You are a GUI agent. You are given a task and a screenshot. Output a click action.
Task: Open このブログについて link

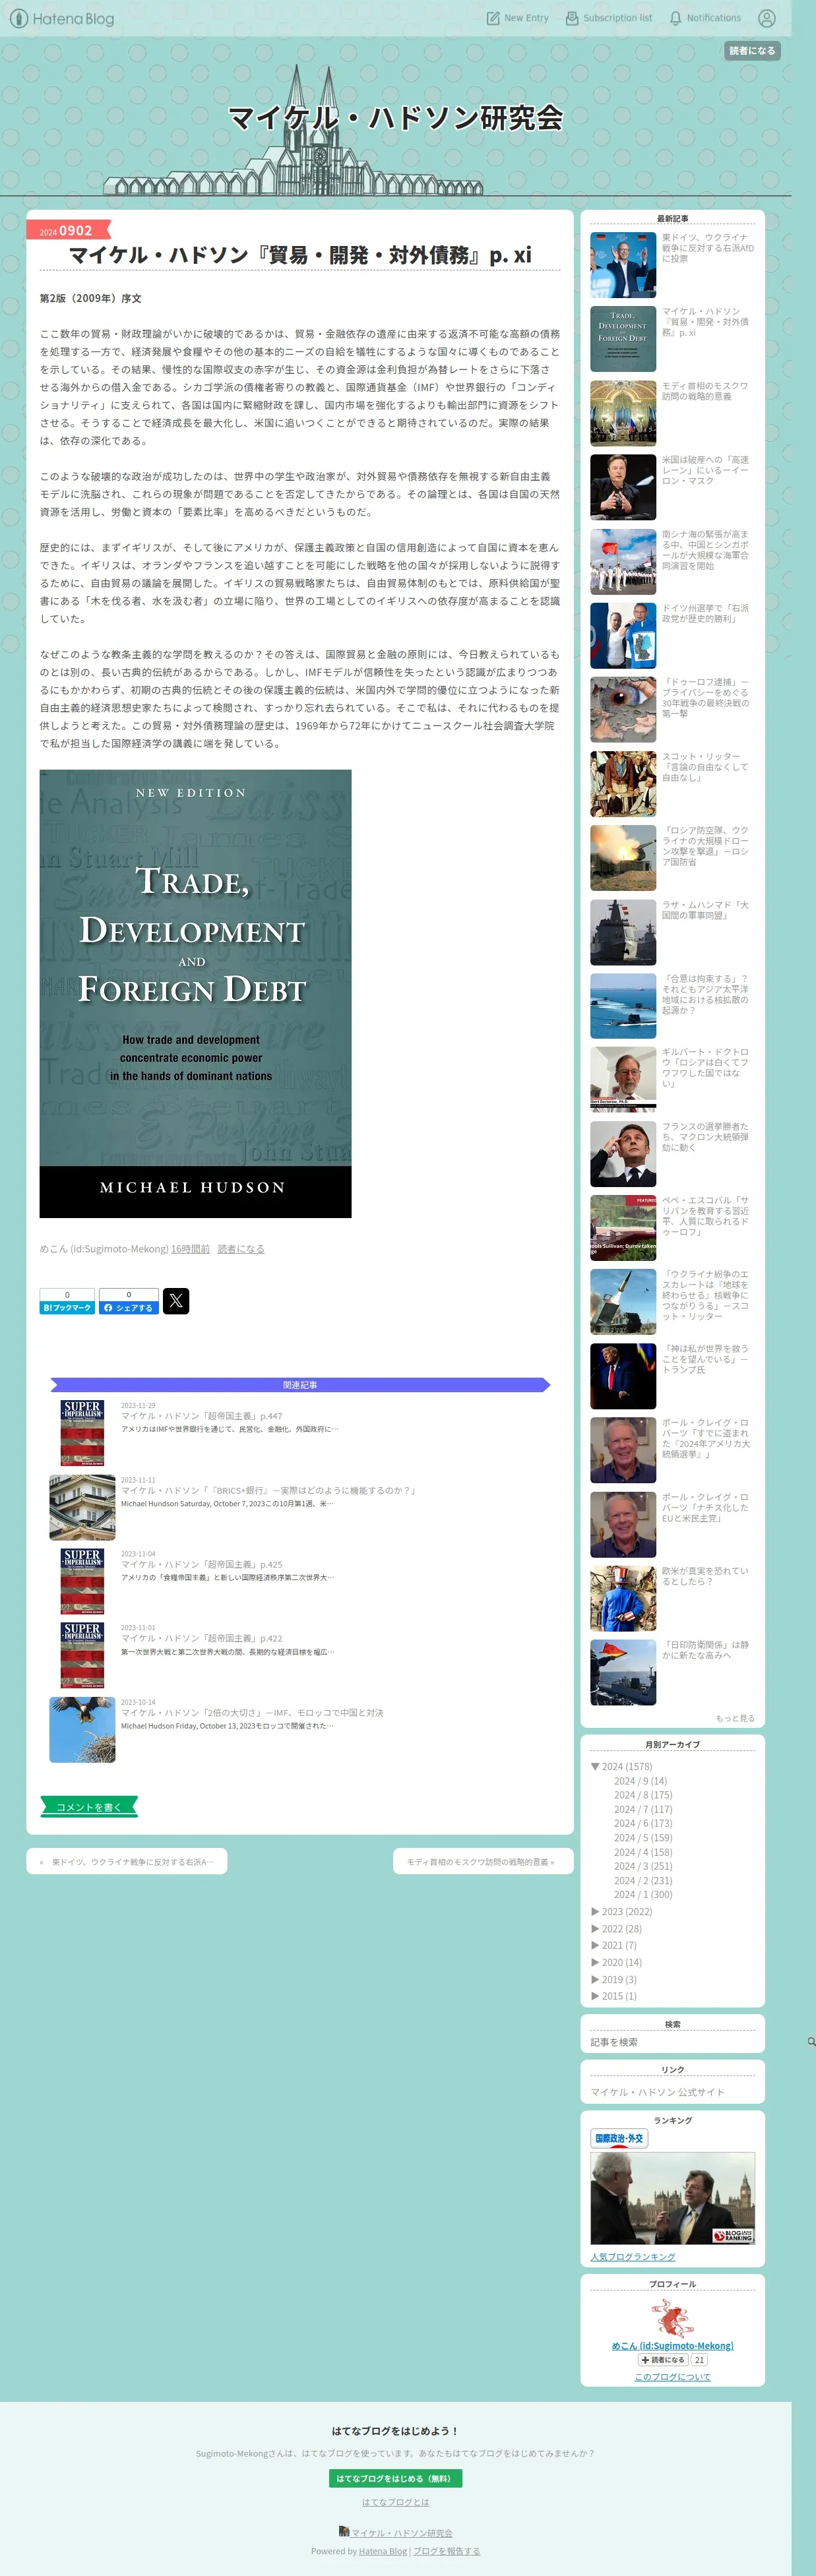coord(672,2377)
